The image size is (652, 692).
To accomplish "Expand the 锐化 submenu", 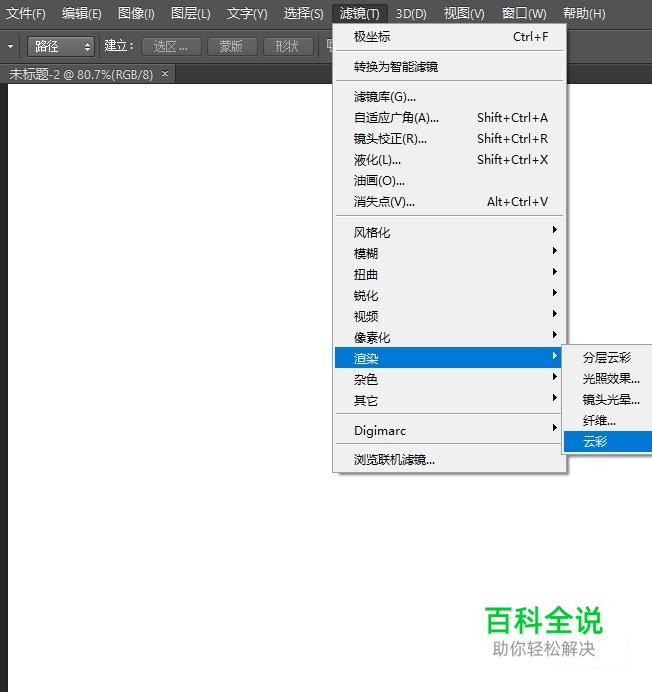I will [450, 295].
